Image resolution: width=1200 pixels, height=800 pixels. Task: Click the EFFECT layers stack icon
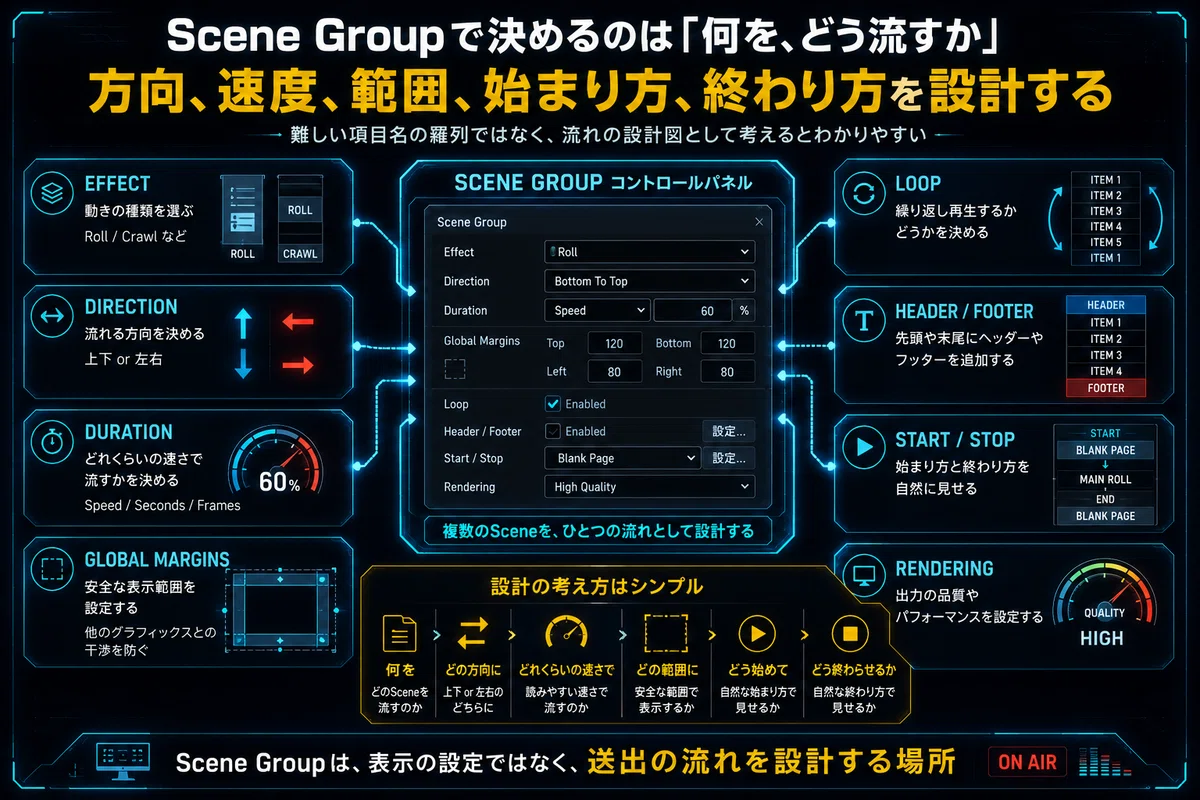pos(50,194)
